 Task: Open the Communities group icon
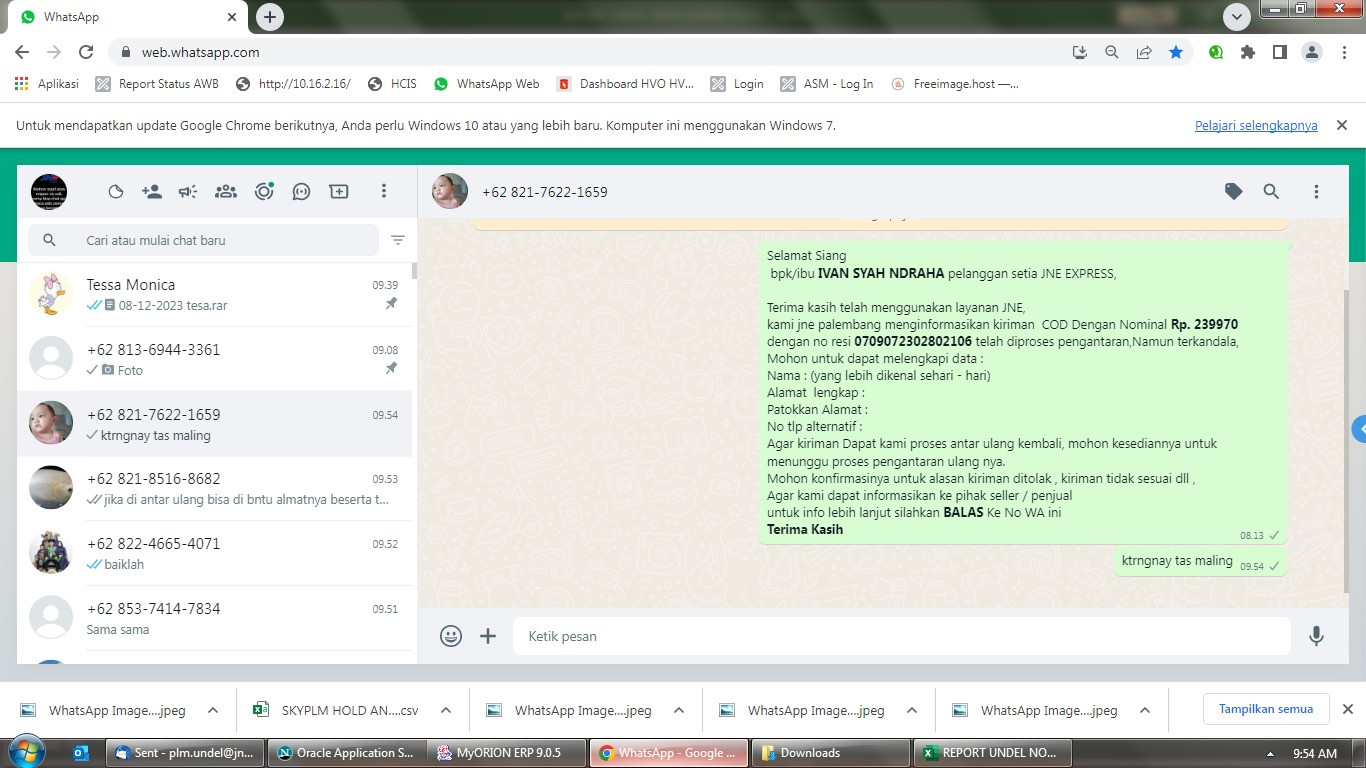click(226, 192)
